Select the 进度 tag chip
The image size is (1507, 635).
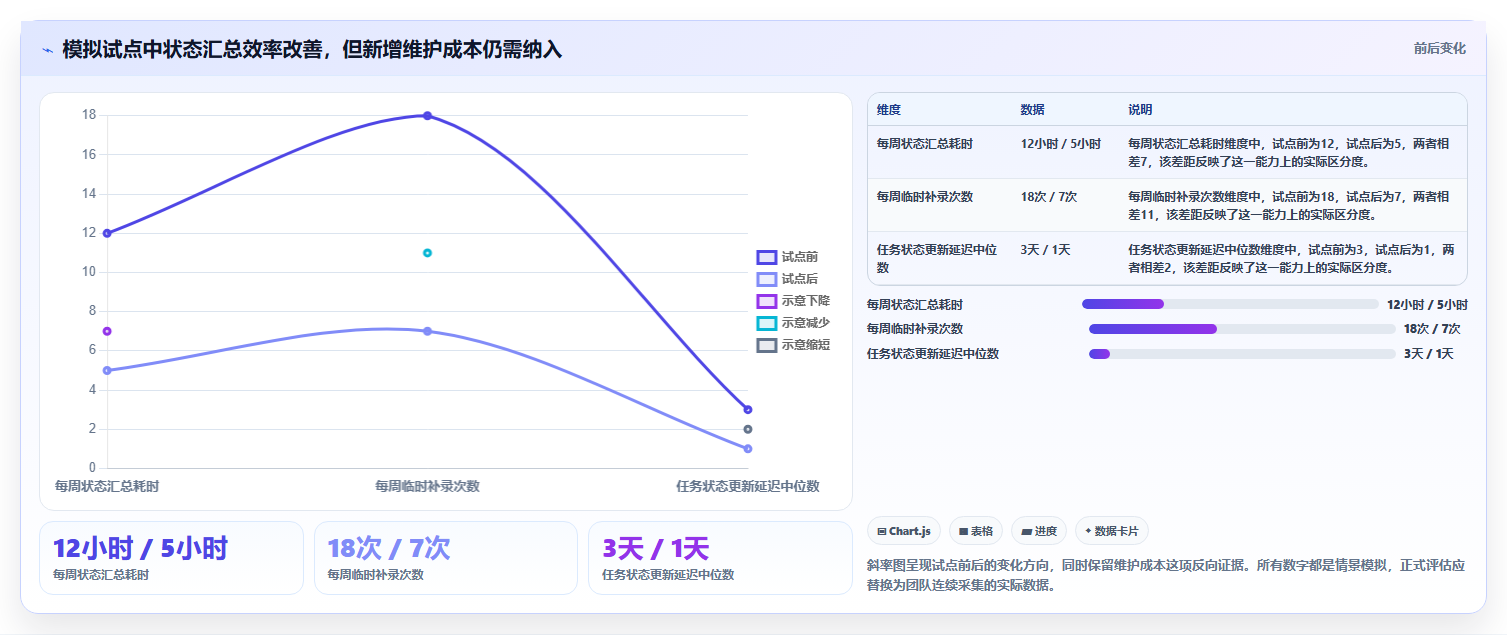pos(1039,531)
